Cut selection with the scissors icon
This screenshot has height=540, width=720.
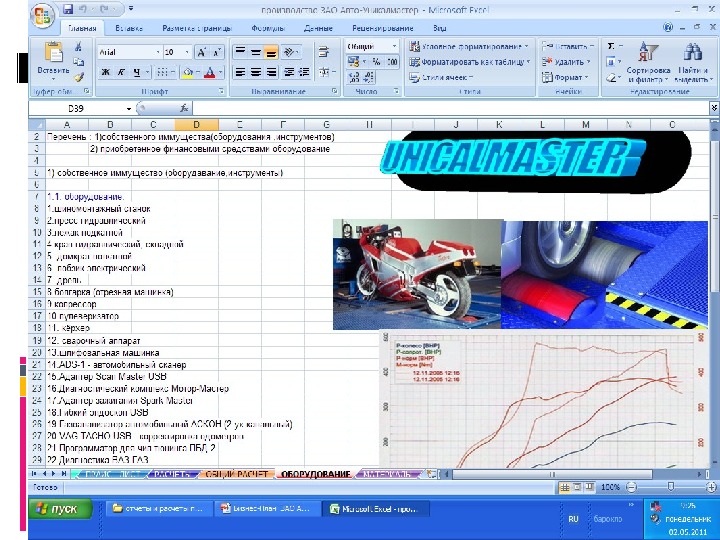[79, 46]
